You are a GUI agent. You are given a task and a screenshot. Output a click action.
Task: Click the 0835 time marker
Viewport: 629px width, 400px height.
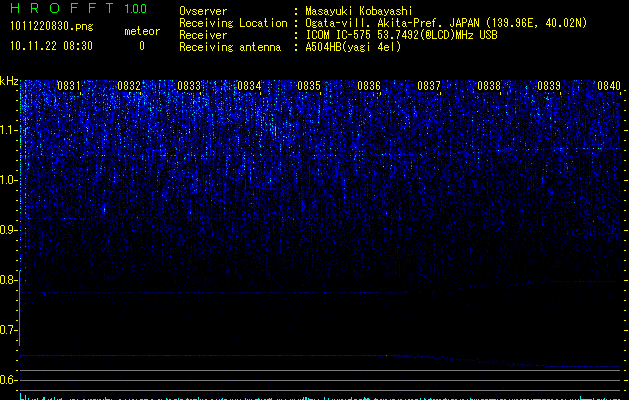(x=309, y=86)
